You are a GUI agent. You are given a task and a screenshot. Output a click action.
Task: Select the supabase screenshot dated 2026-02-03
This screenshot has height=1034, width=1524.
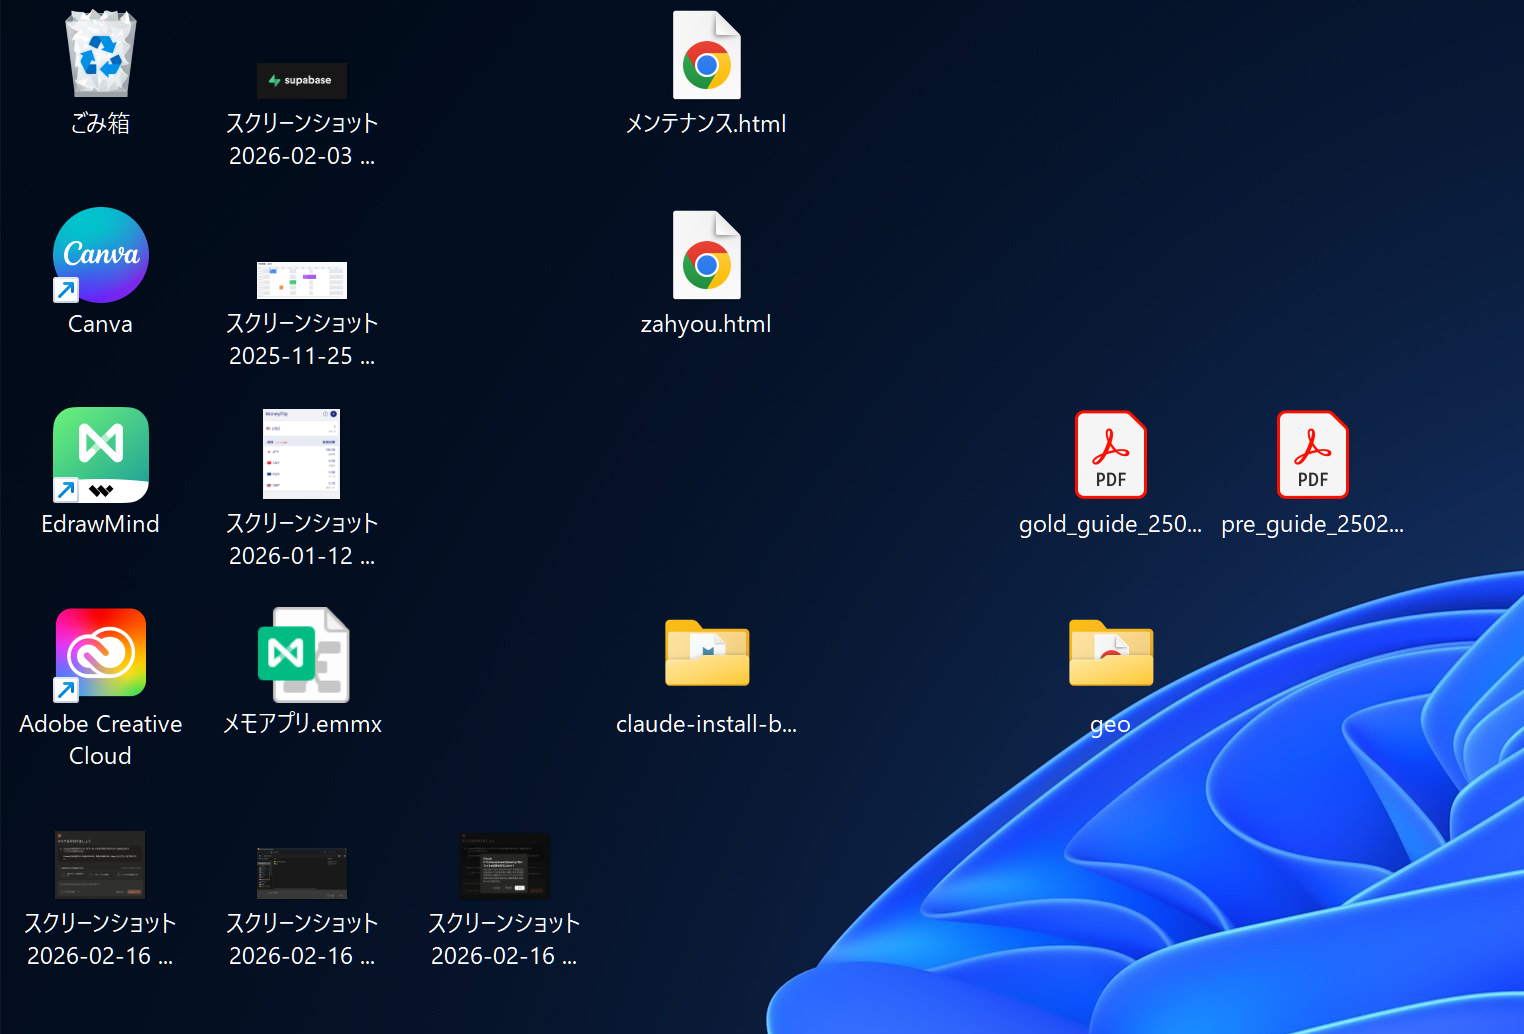302,81
